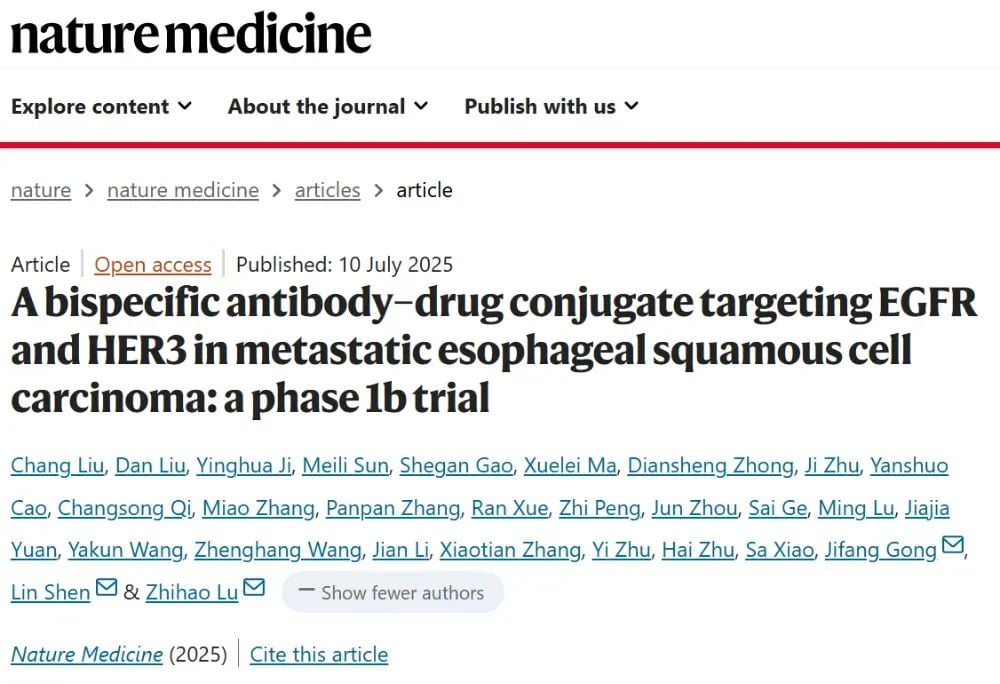The image size is (1000, 684).
Task: Open author Dan Liu's profile
Action: click(150, 465)
